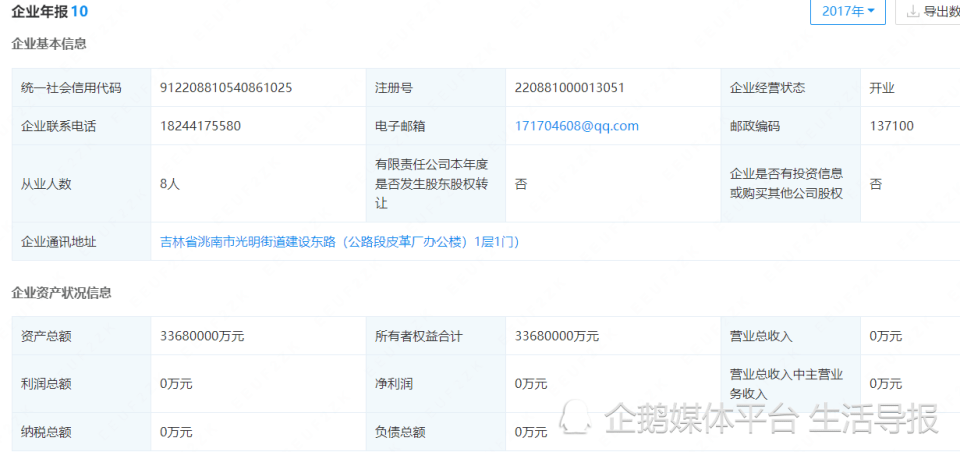Click the 导出数据 export button
This screenshot has height=452, width=960.
click(935, 12)
